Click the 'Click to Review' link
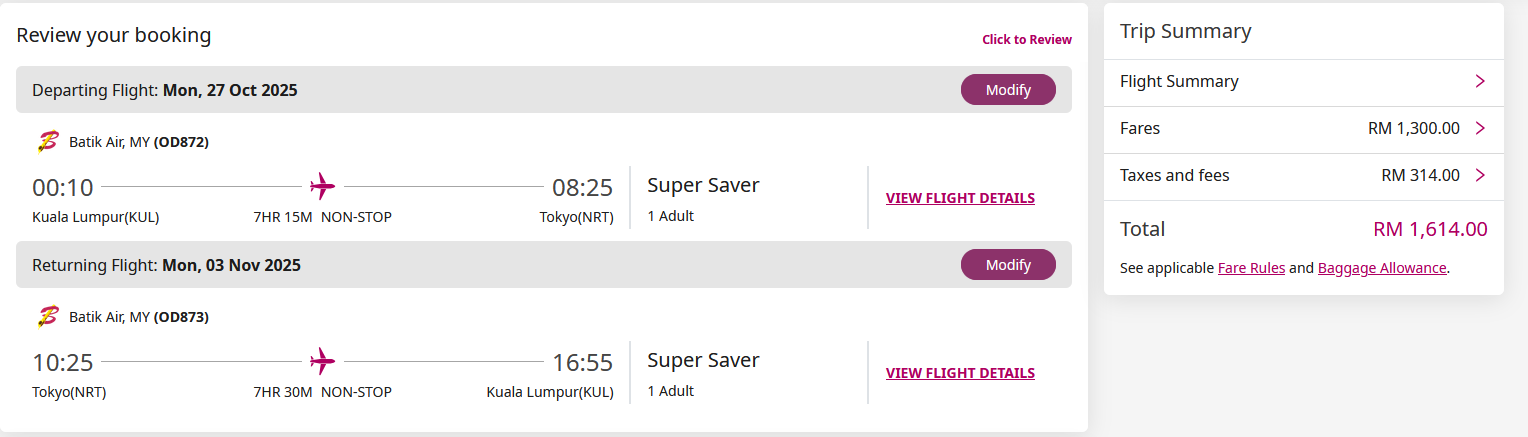Viewport: 1528px width, 437px height. pos(1027,40)
